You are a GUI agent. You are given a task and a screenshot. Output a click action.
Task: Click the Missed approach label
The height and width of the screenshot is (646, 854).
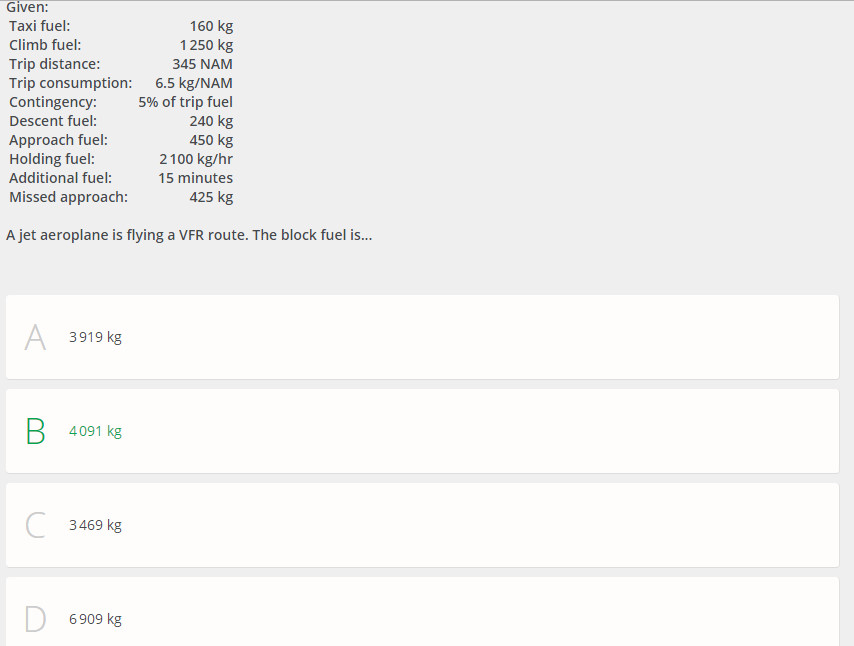[x=68, y=197]
